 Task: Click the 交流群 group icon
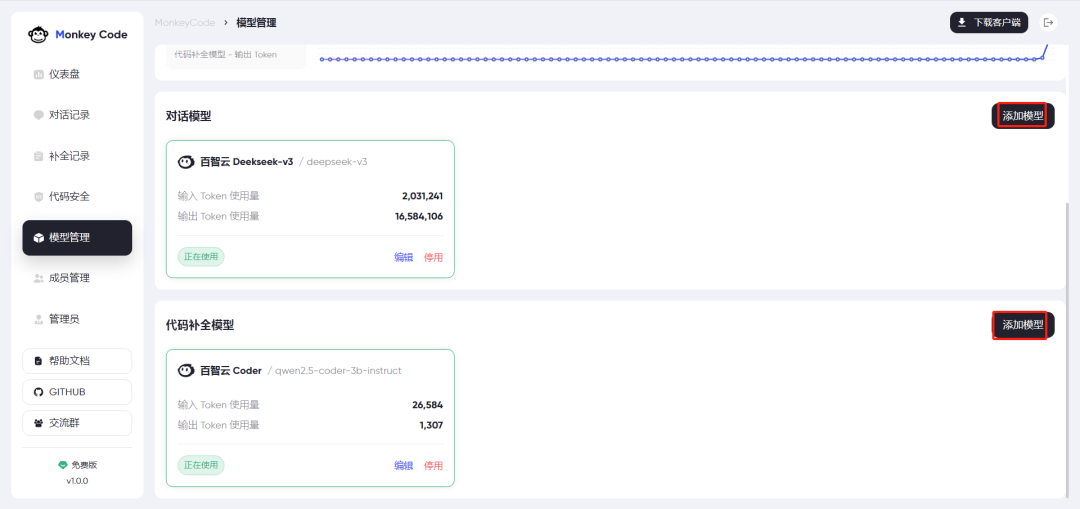click(39, 423)
